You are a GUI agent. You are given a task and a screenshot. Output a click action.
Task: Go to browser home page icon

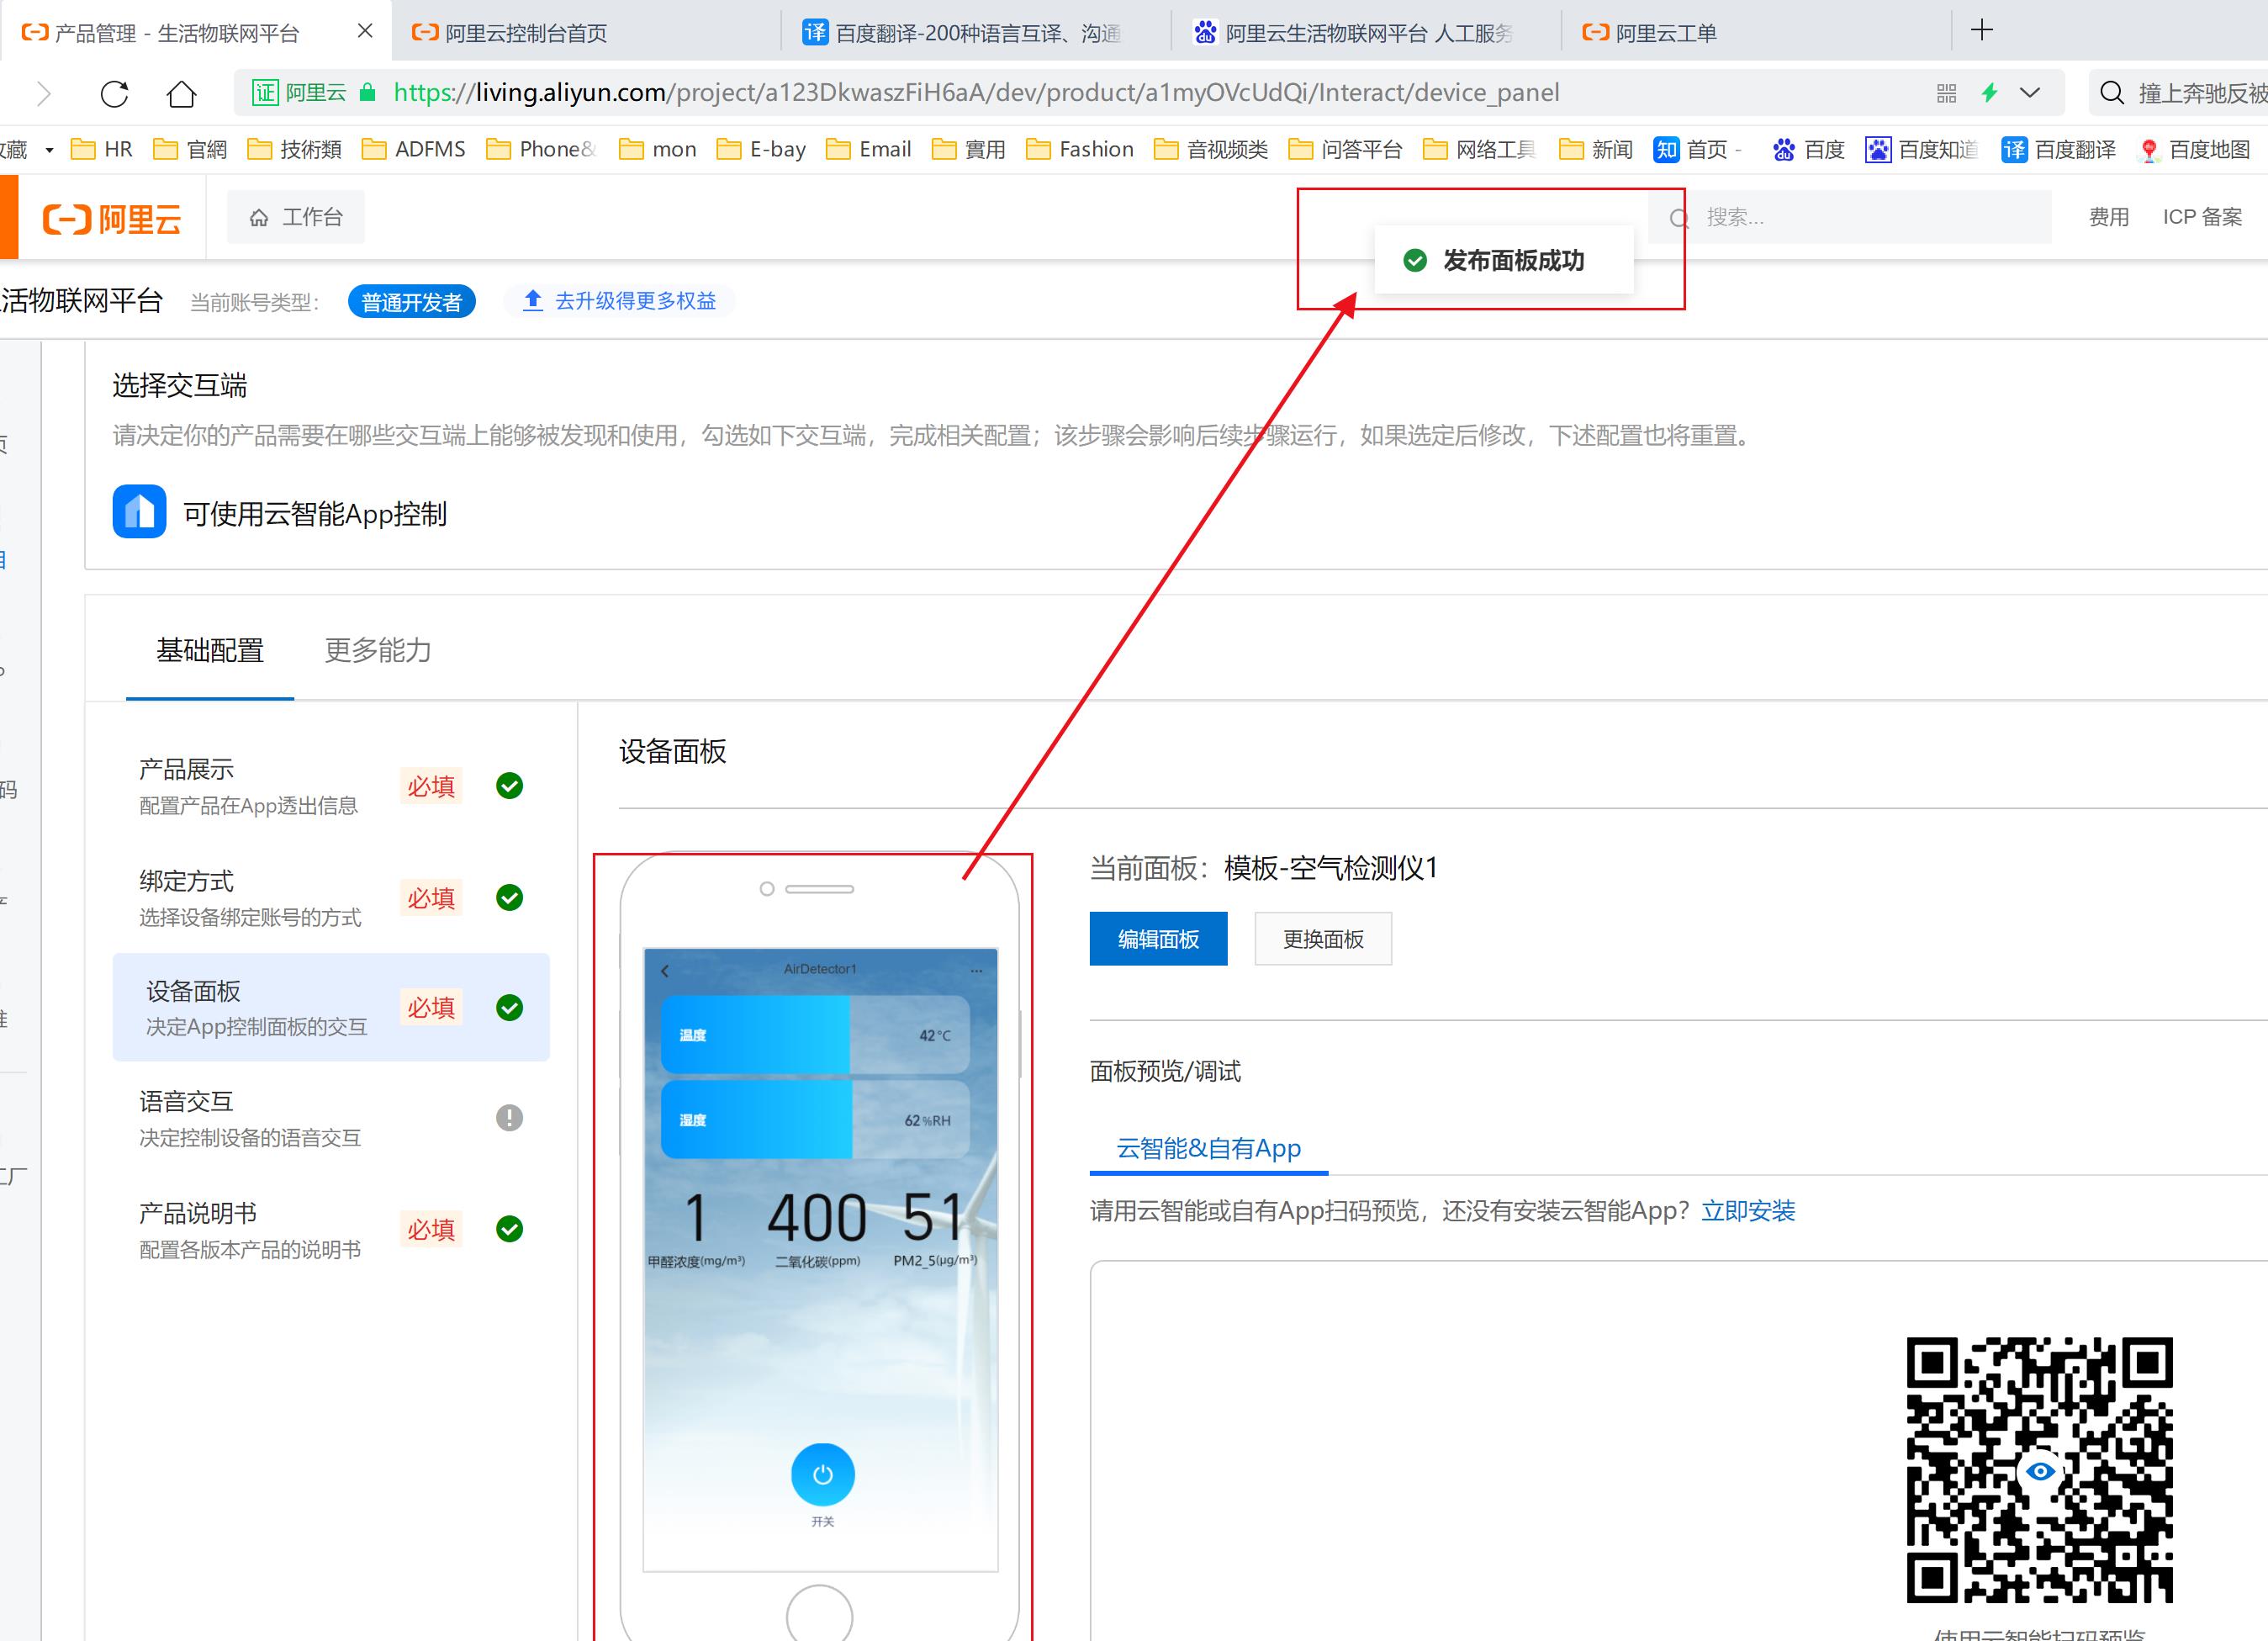(x=181, y=94)
